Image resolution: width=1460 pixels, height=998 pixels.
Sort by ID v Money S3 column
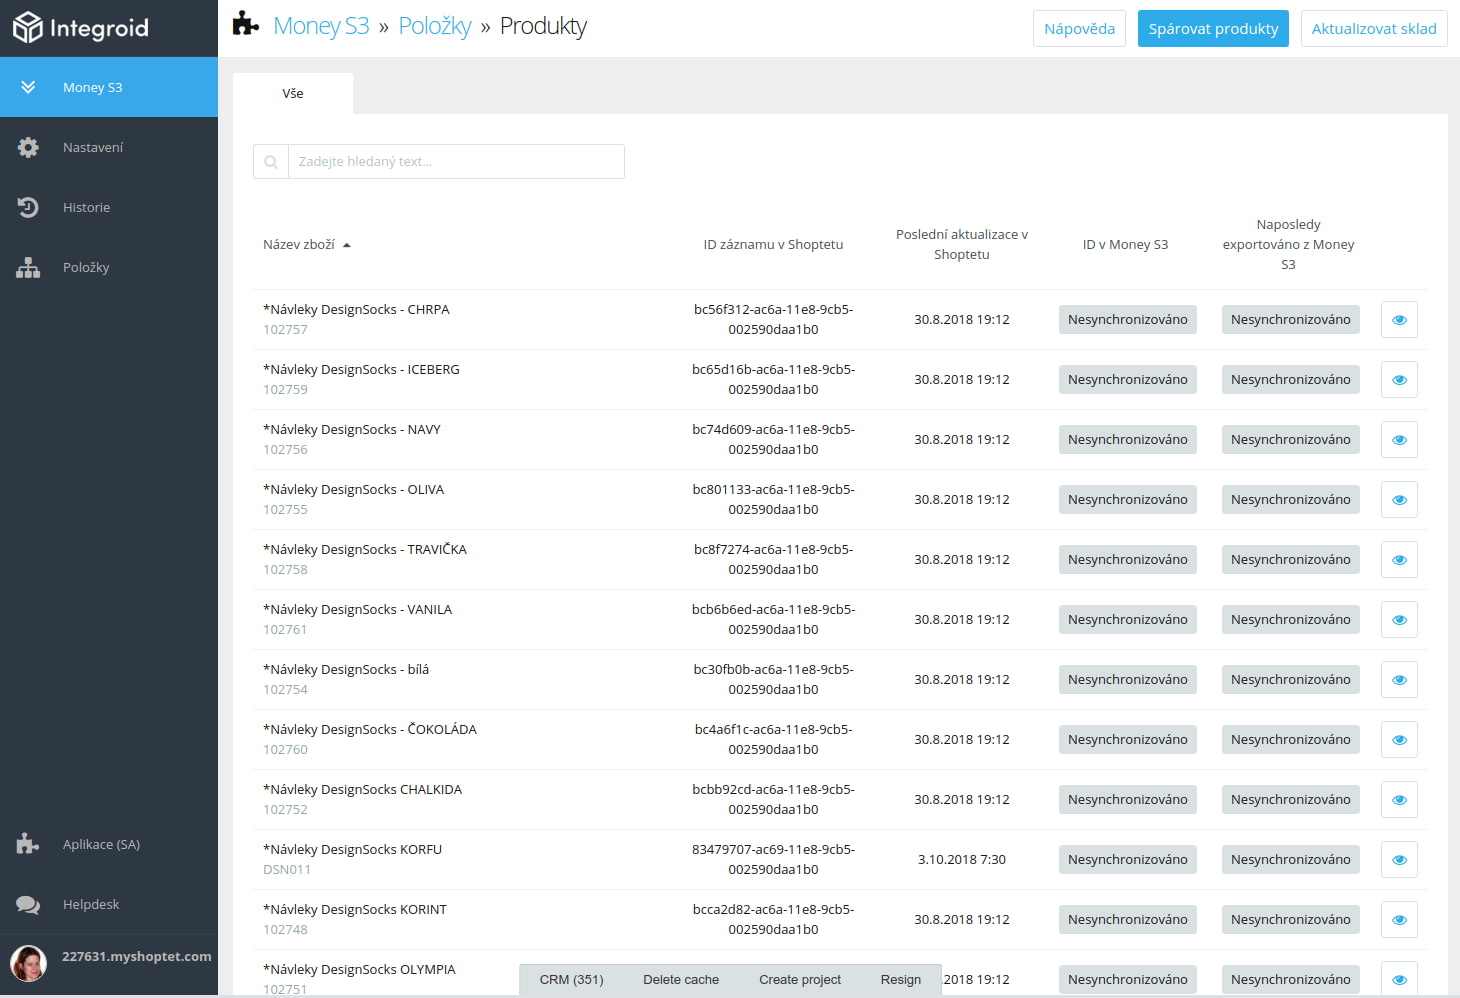(x=1125, y=245)
